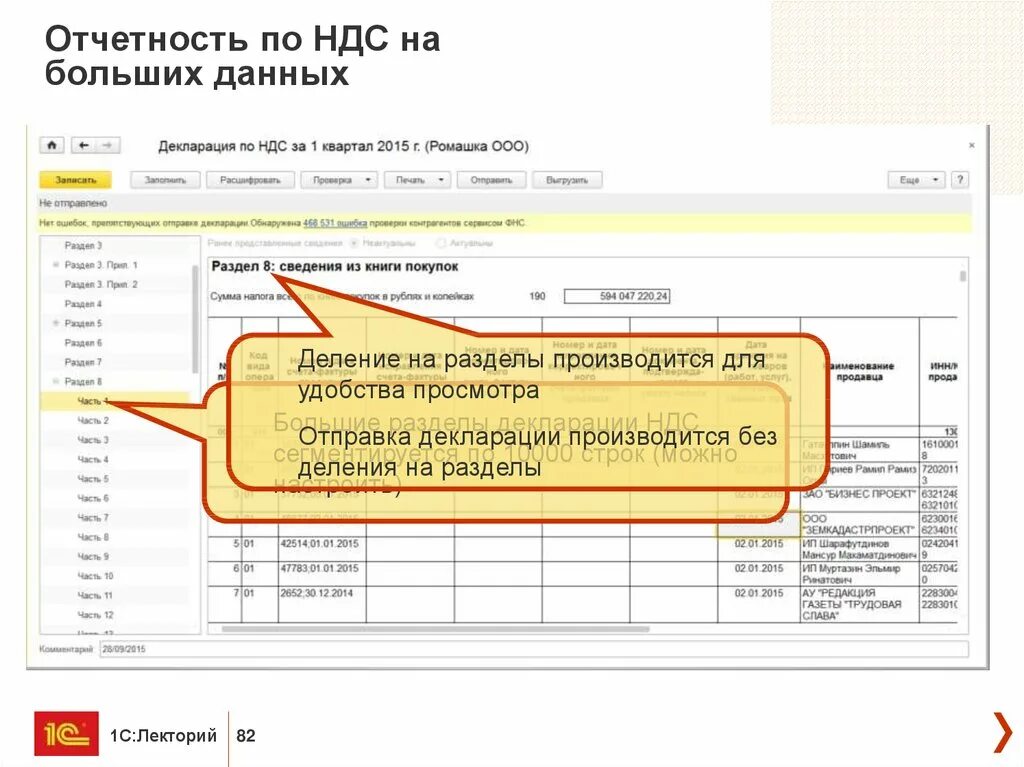Click seller cell ИП Шарафутдинов Мансур Махаматдинович

(859, 549)
